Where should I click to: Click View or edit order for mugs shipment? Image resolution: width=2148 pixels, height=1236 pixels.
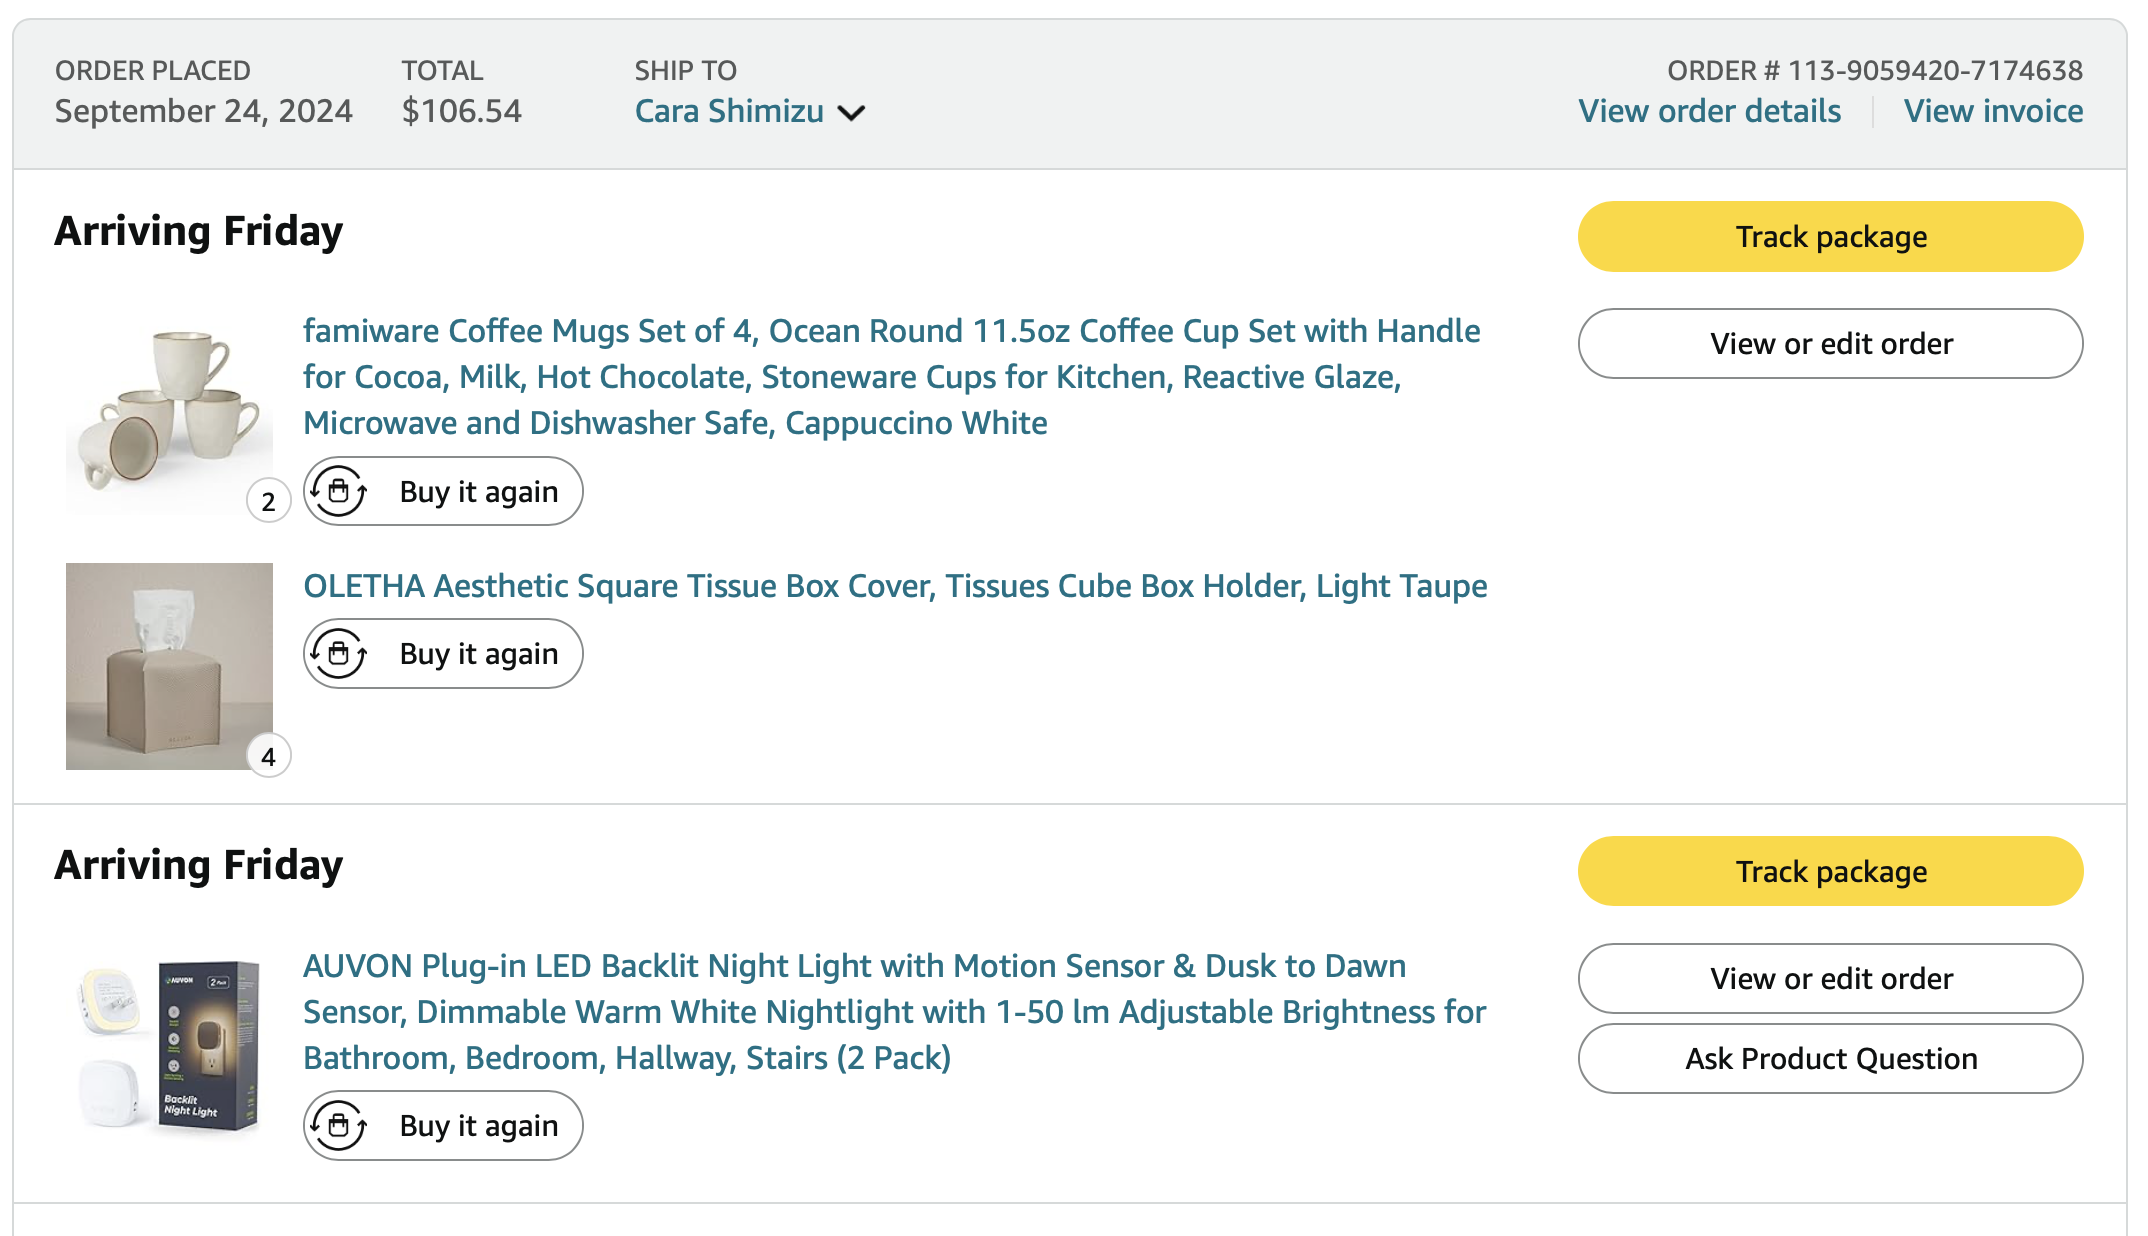[x=1830, y=344]
